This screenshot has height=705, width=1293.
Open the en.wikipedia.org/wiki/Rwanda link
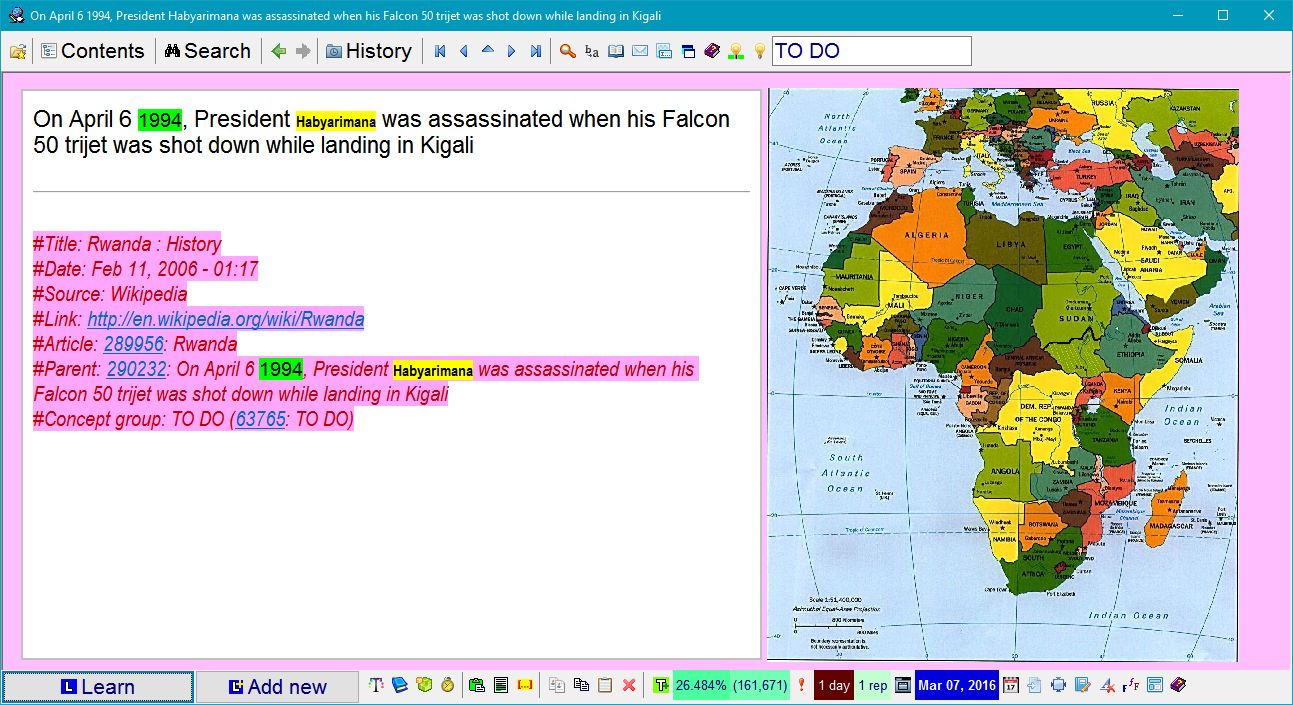point(225,319)
